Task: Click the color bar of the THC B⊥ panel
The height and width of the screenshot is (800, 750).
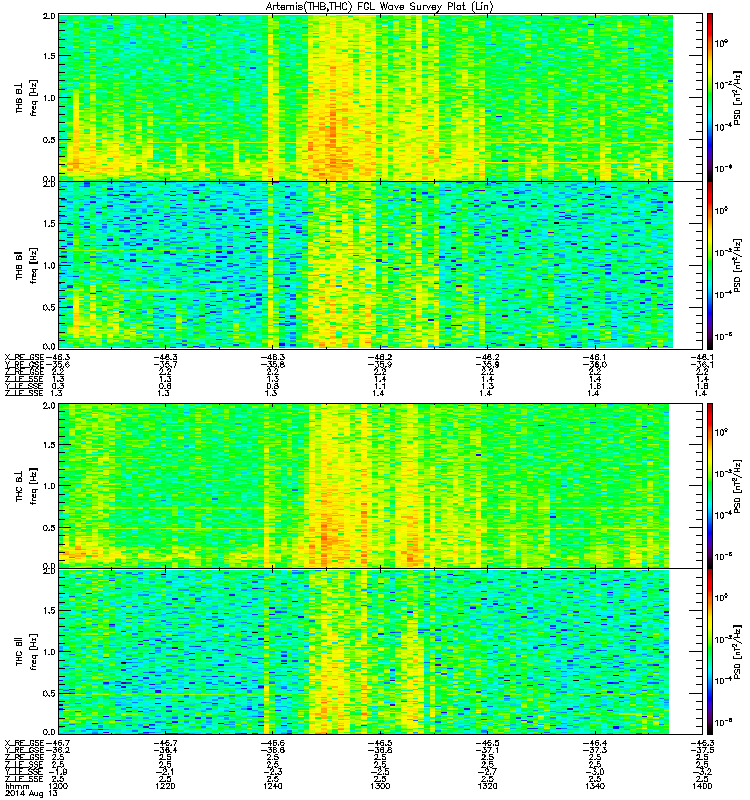Action: coord(710,485)
